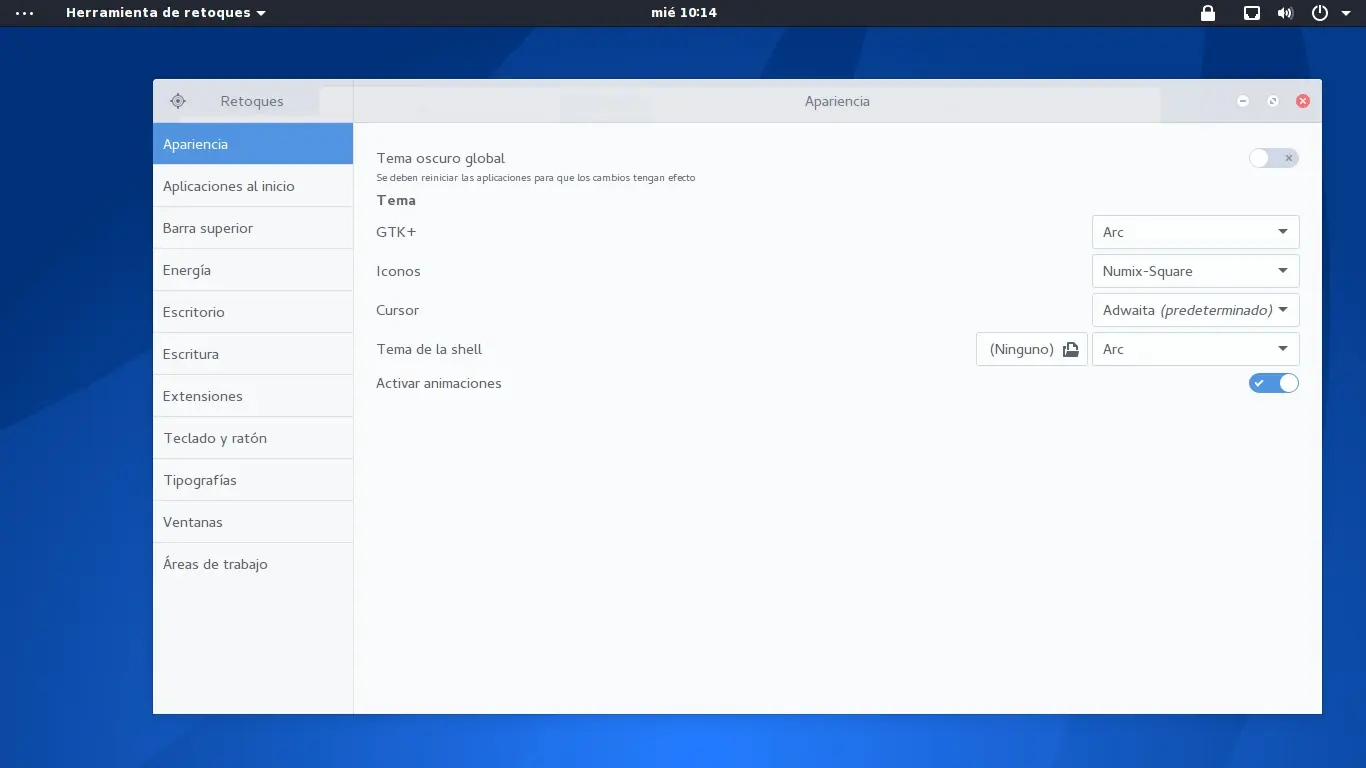Screen dimensions: 1366x768
Task: Click the restart applications note under Tema oscuro
Action: [536, 178]
